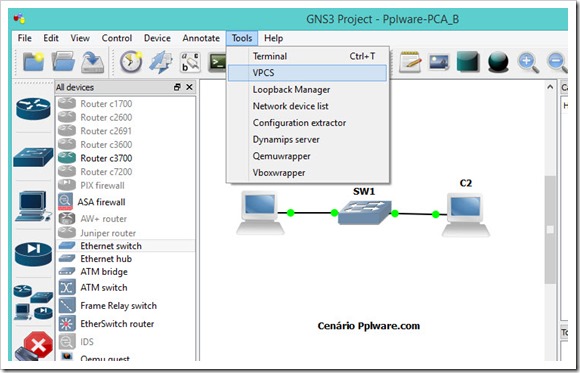This screenshot has height=373, width=580.
Task: Open the console terminal toolbar icon
Action: coord(217,62)
